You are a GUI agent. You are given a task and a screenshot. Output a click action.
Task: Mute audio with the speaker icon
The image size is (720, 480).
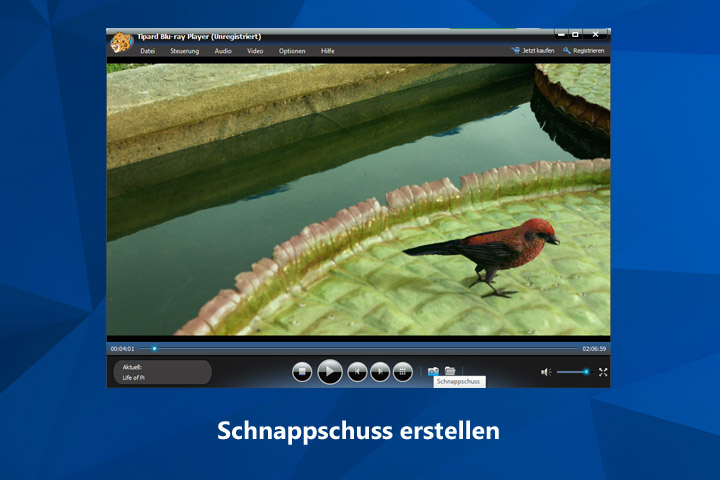[546, 372]
